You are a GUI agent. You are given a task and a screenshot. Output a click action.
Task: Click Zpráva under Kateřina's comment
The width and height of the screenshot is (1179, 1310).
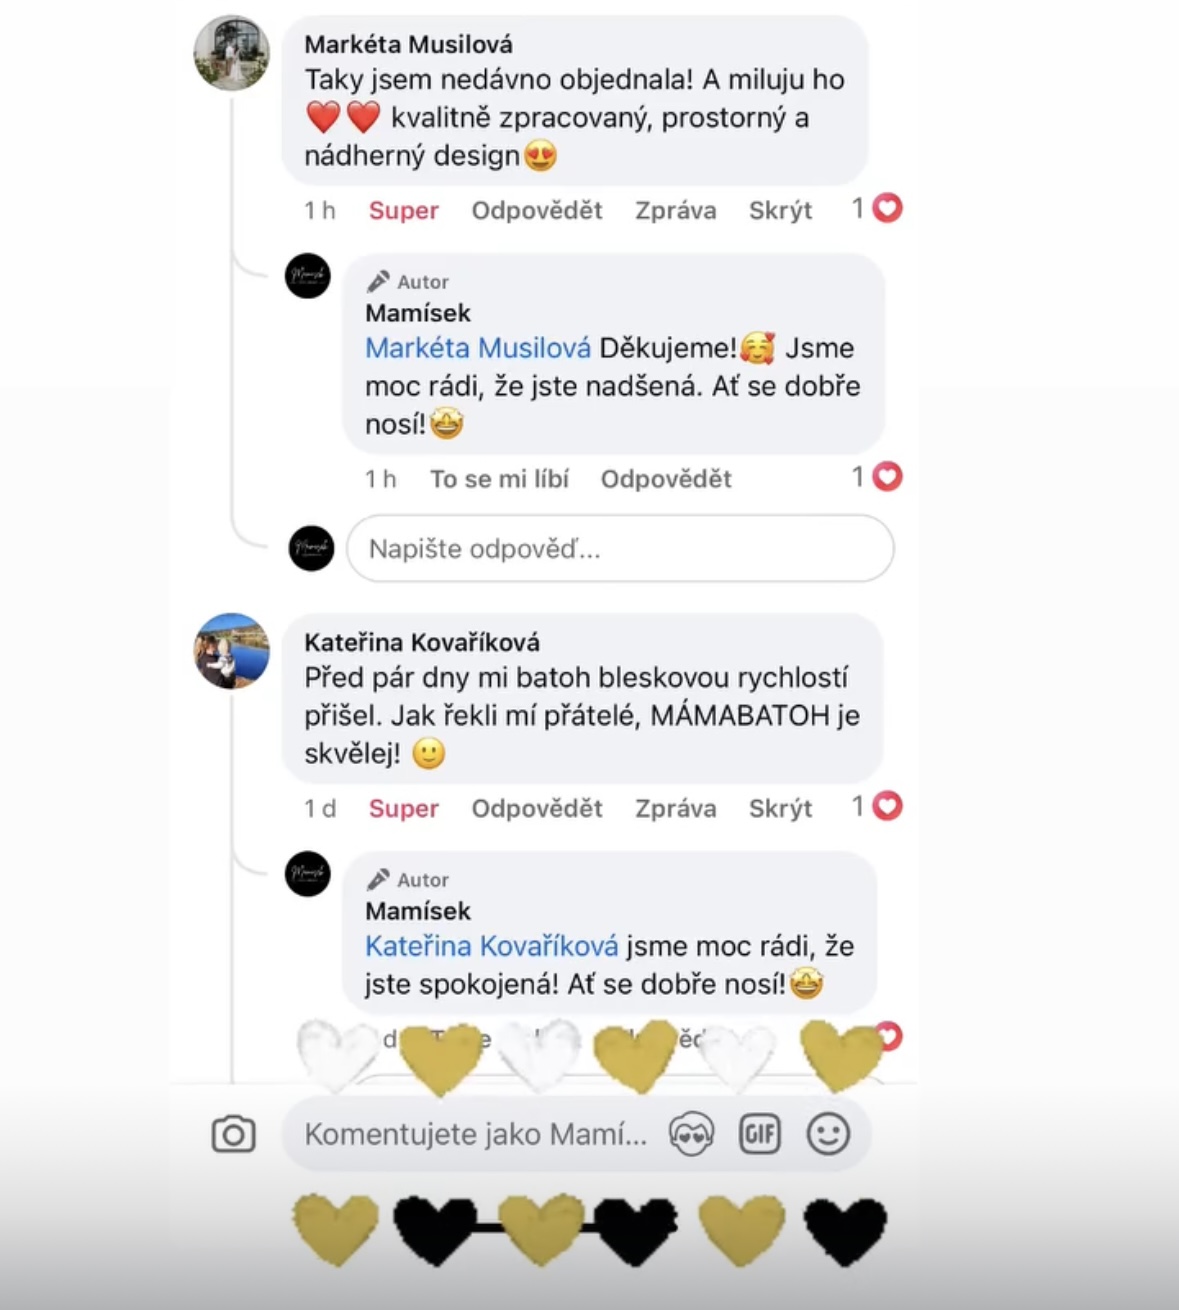[676, 808]
